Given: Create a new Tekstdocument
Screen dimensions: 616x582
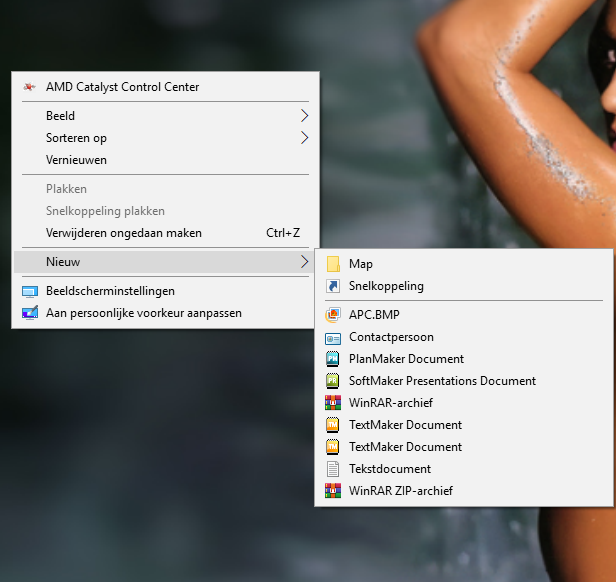Looking at the screenshot, I should coord(390,469).
